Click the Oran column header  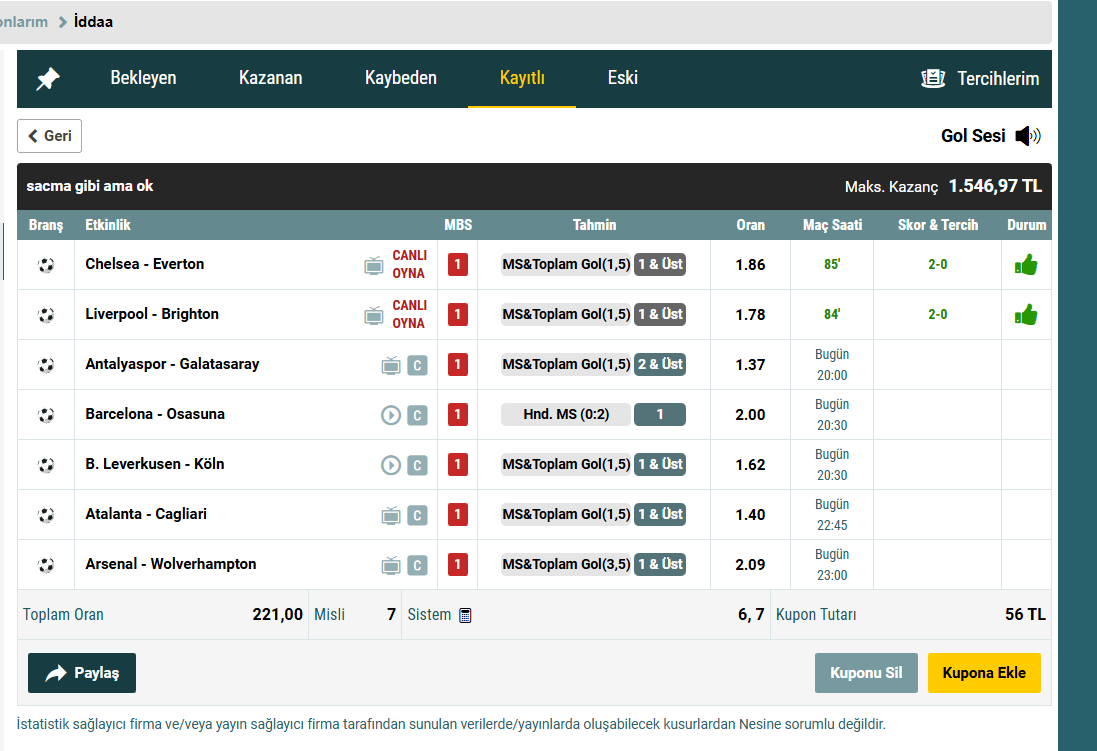[x=750, y=225]
